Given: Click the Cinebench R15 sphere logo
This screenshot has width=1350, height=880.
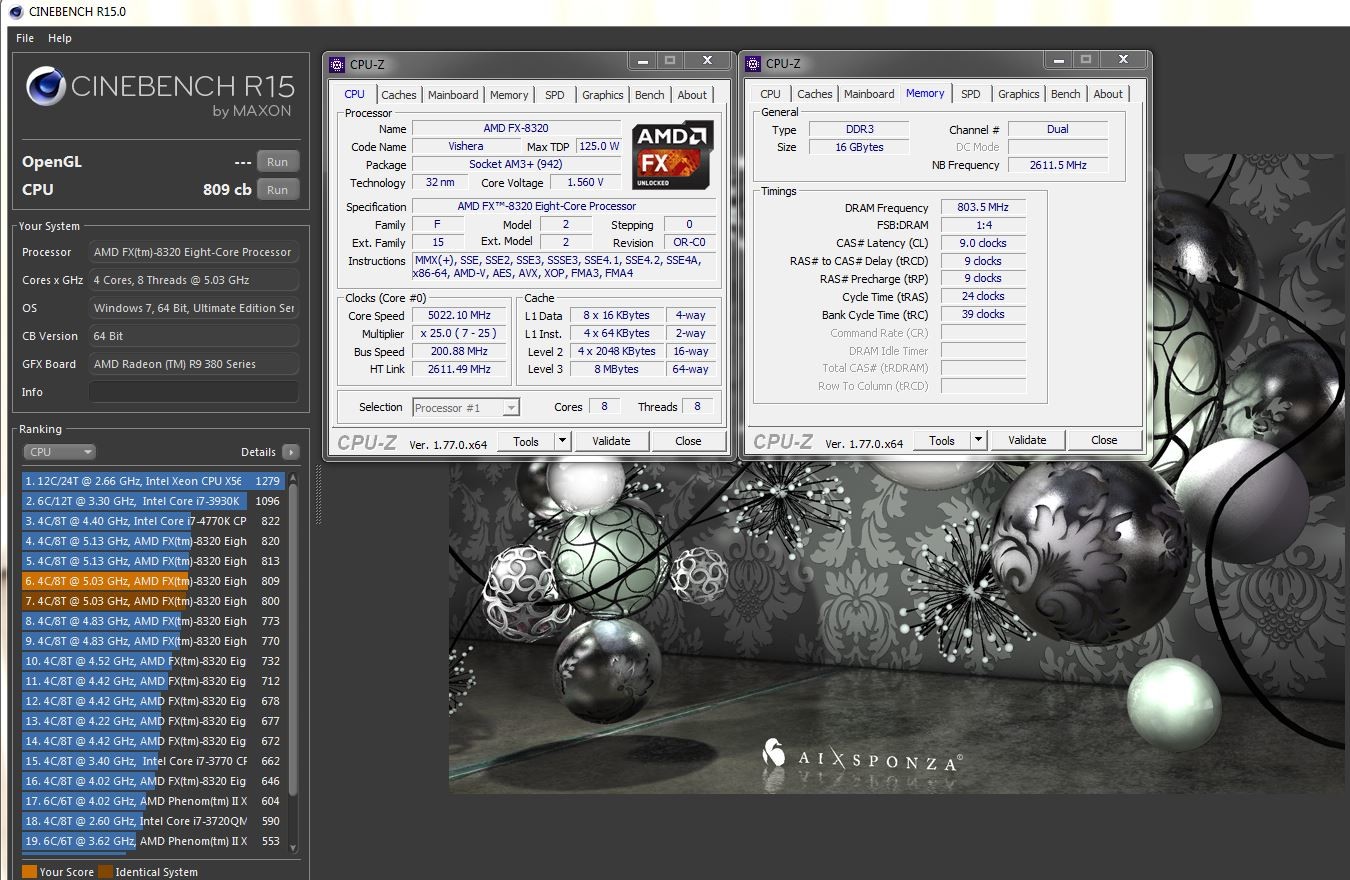Looking at the screenshot, I should [x=46, y=86].
